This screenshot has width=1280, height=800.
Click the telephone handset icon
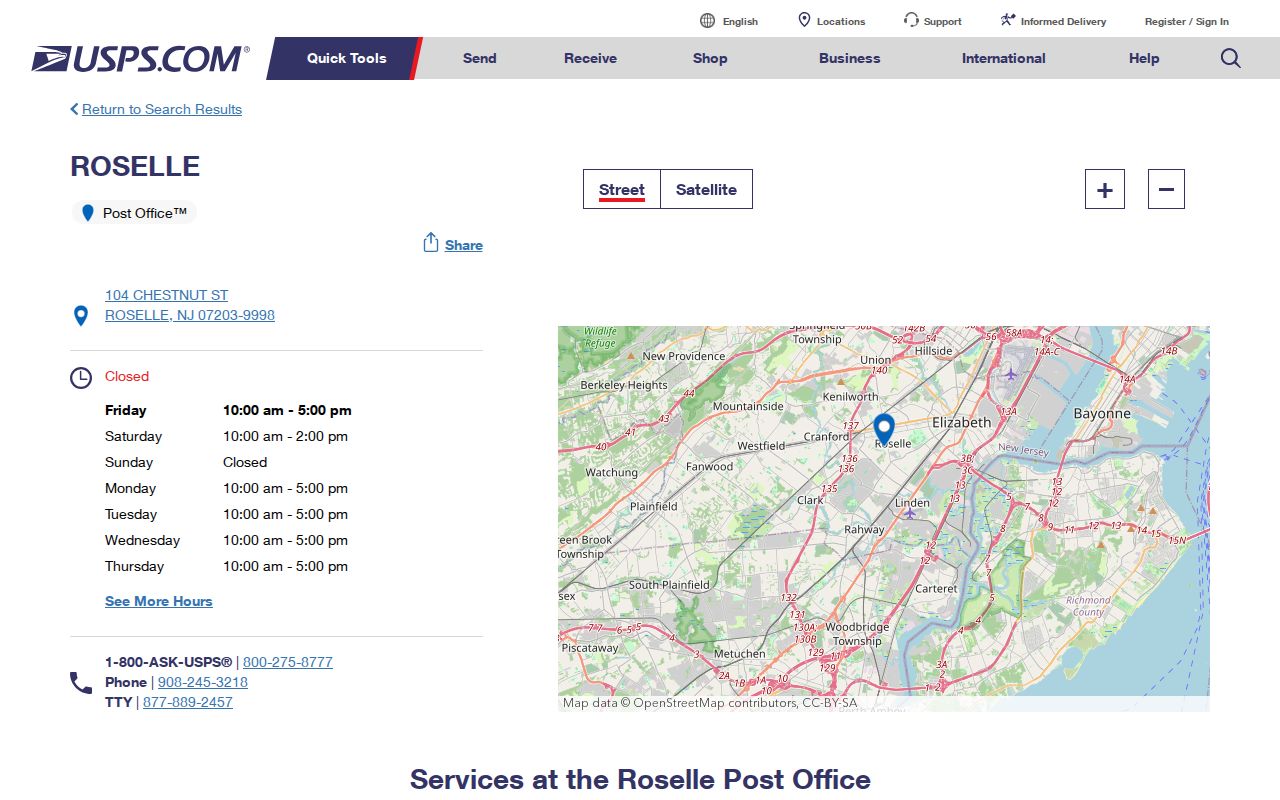click(81, 683)
